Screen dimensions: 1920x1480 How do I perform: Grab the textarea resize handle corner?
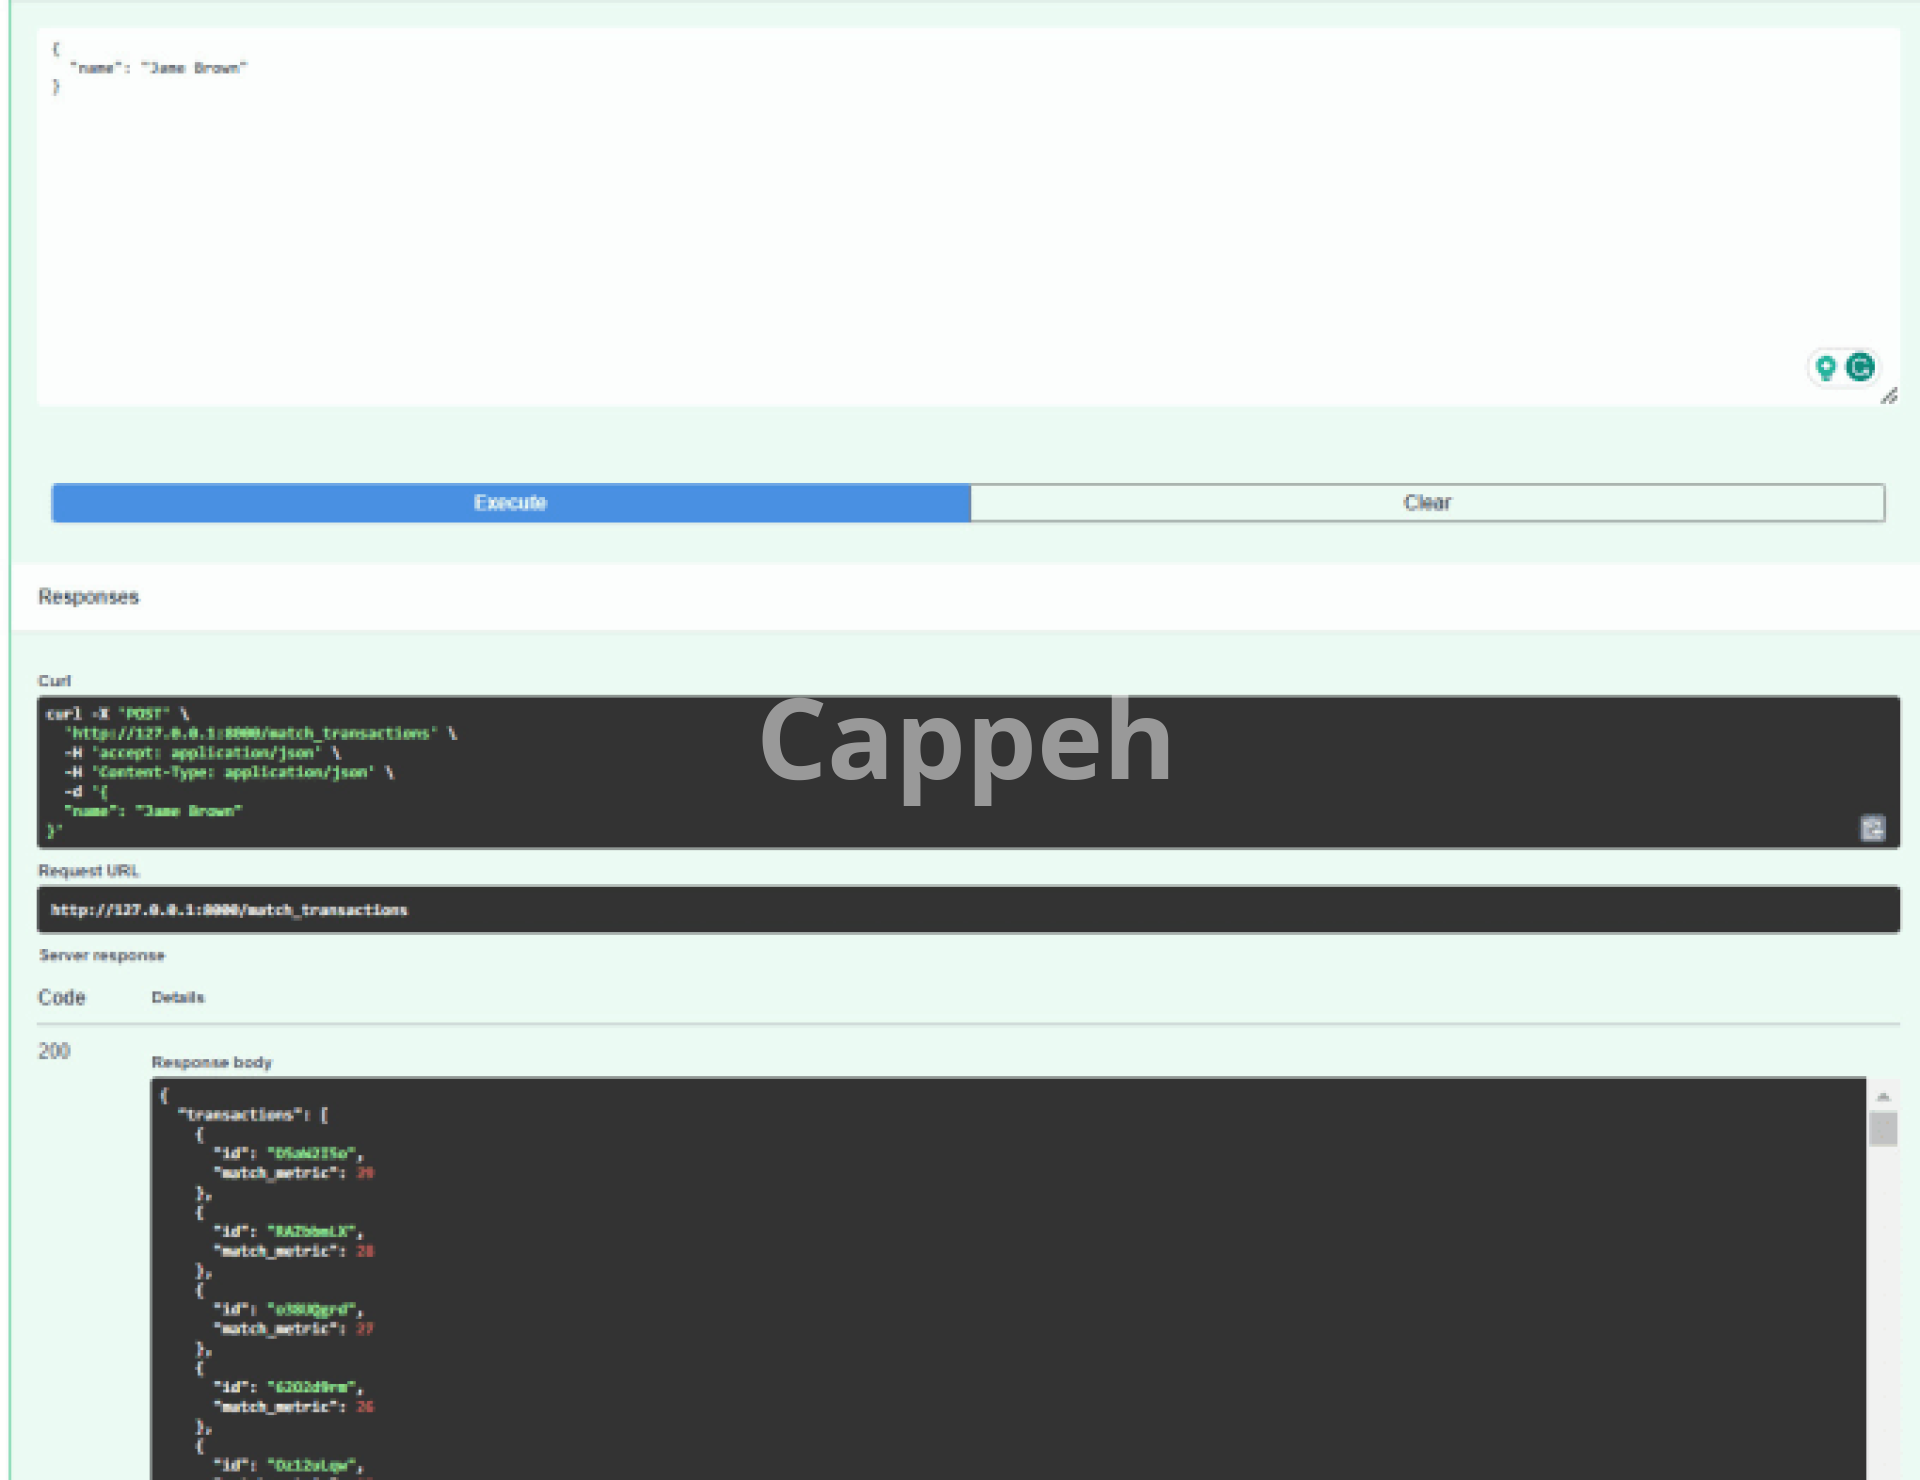[1889, 397]
